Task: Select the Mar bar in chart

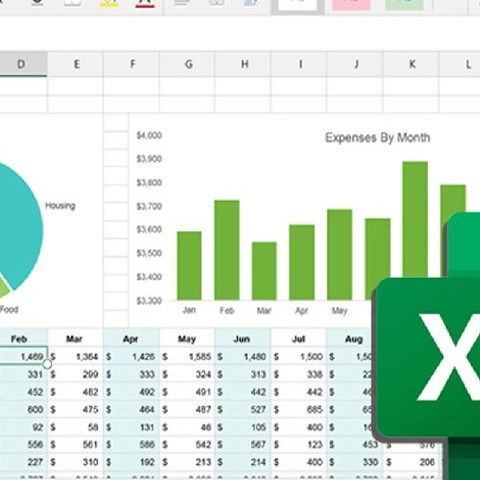Action: pos(264,271)
